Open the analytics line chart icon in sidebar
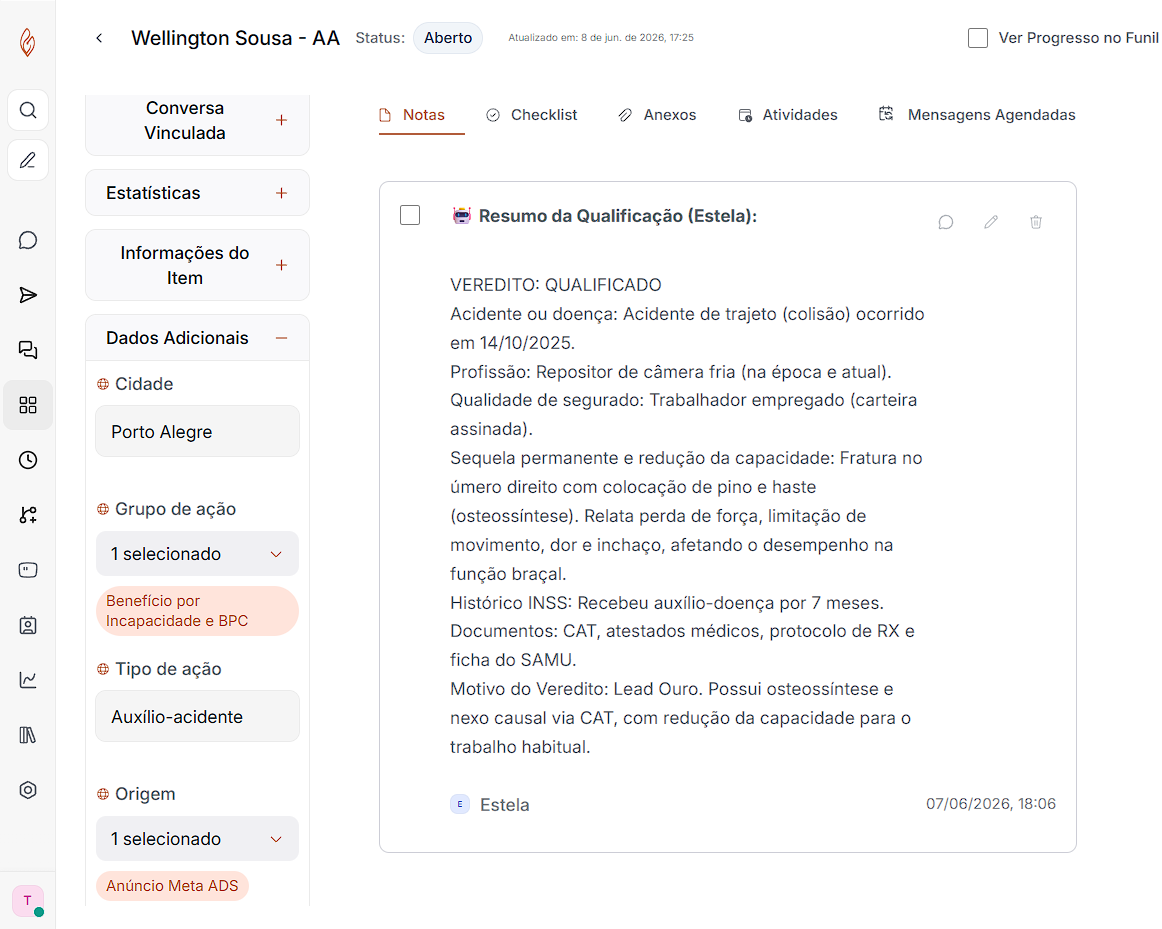Screen dimensions: 1162x929 pyautogui.click(x=28, y=679)
